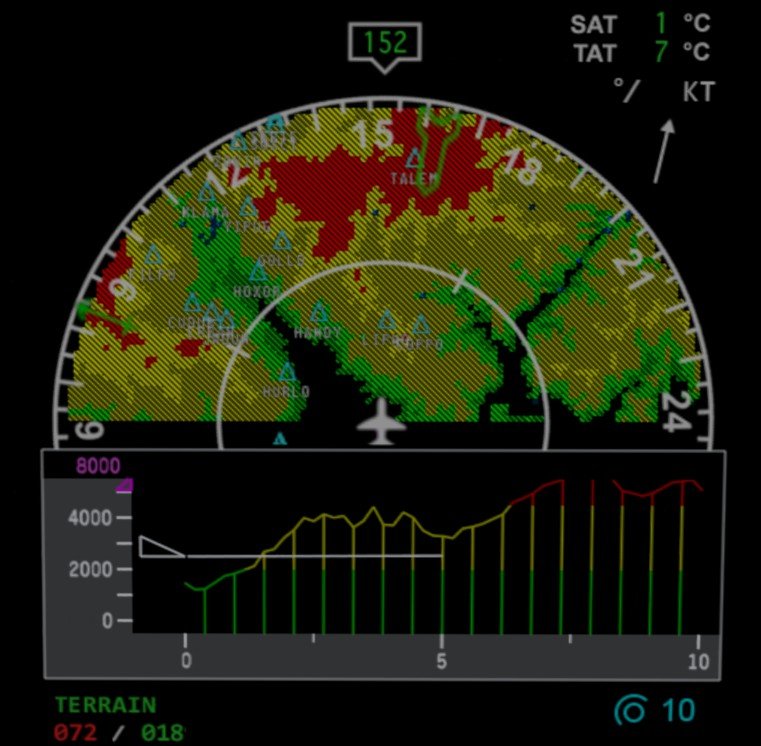Screen dimensions: 761x746
Task: Click the TERRAIN mode label
Action: click(106, 705)
